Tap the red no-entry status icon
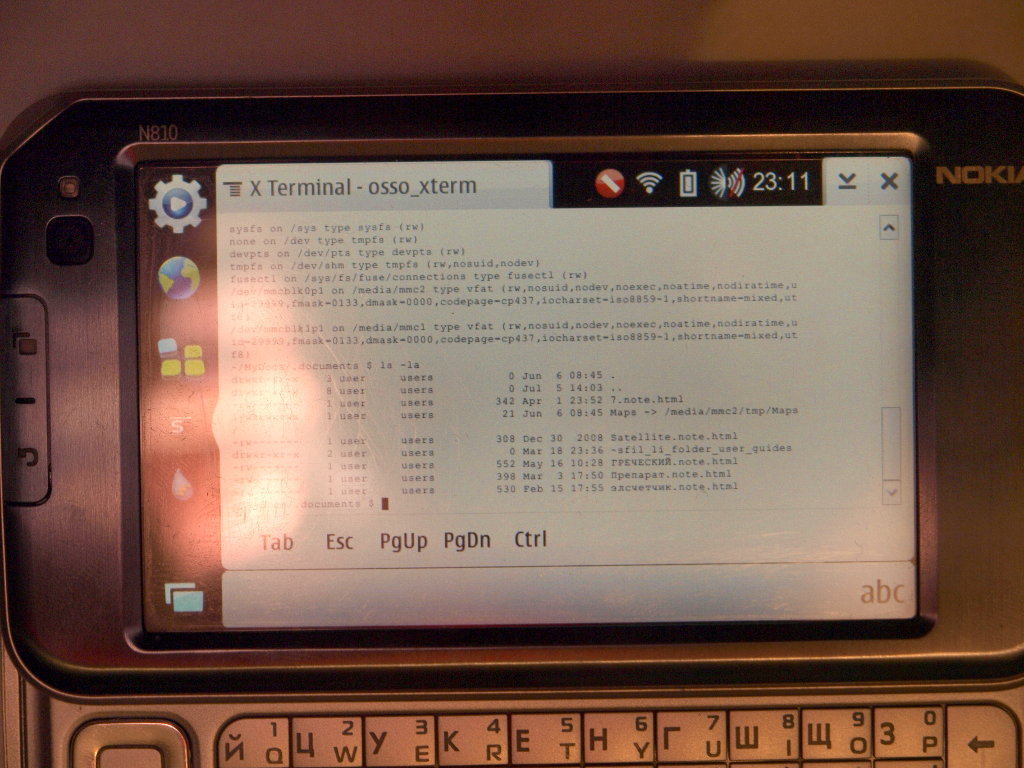This screenshot has height=768, width=1024. pyautogui.click(x=609, y=182)
